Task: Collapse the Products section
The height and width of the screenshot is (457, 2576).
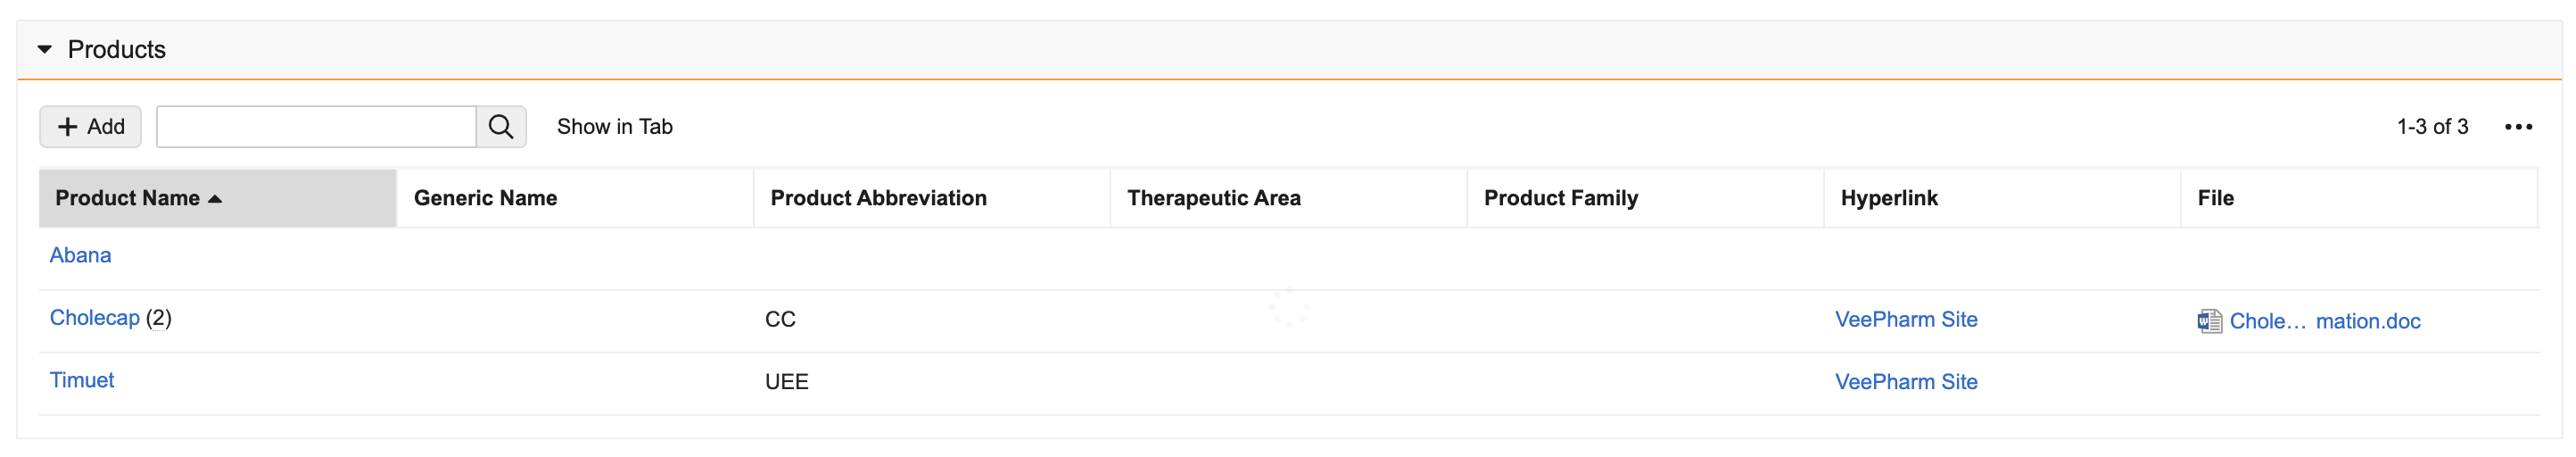Action: pyautogui.click(x=45, y=49)
